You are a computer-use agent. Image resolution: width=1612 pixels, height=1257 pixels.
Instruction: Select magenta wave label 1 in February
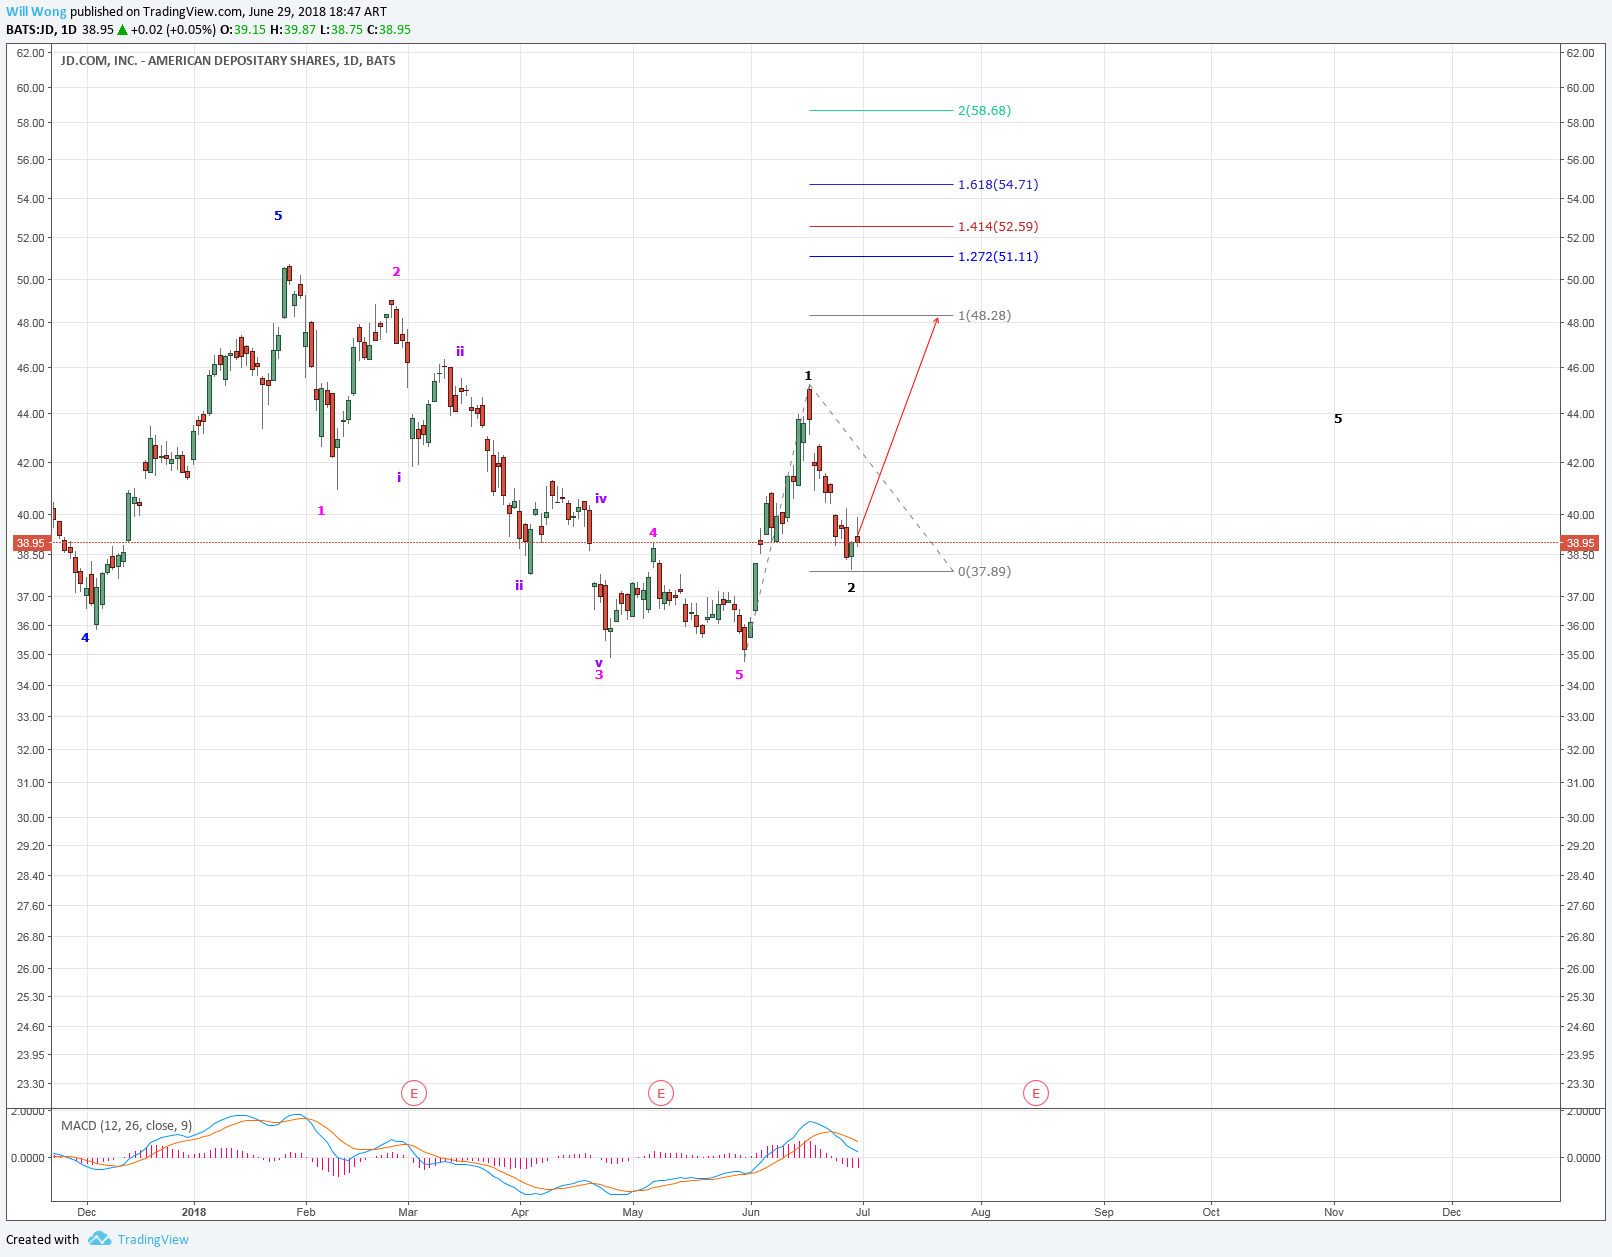(x=321, y=511)
